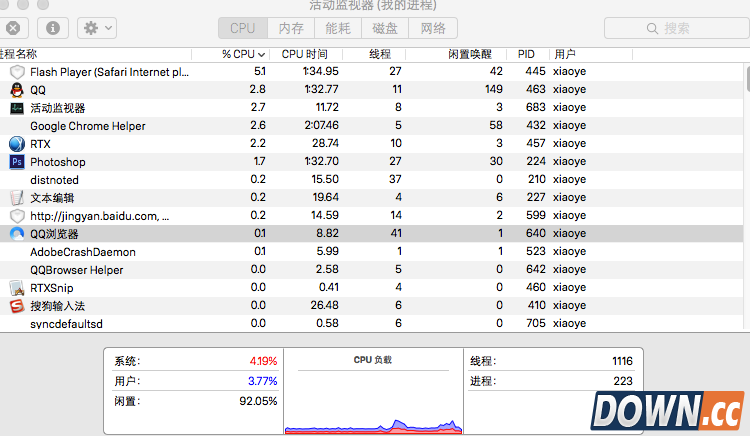750x436 pixels.
Task: Click CPU time 2:07.46
Action: [321, 125]
